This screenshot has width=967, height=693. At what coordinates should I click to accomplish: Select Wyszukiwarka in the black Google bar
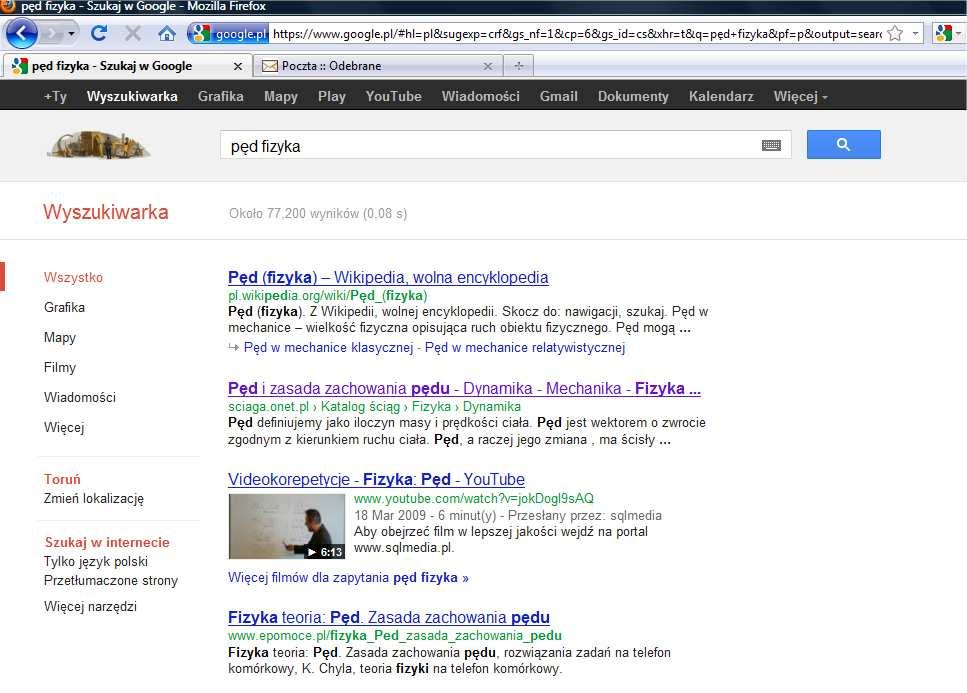click(132, 96)
